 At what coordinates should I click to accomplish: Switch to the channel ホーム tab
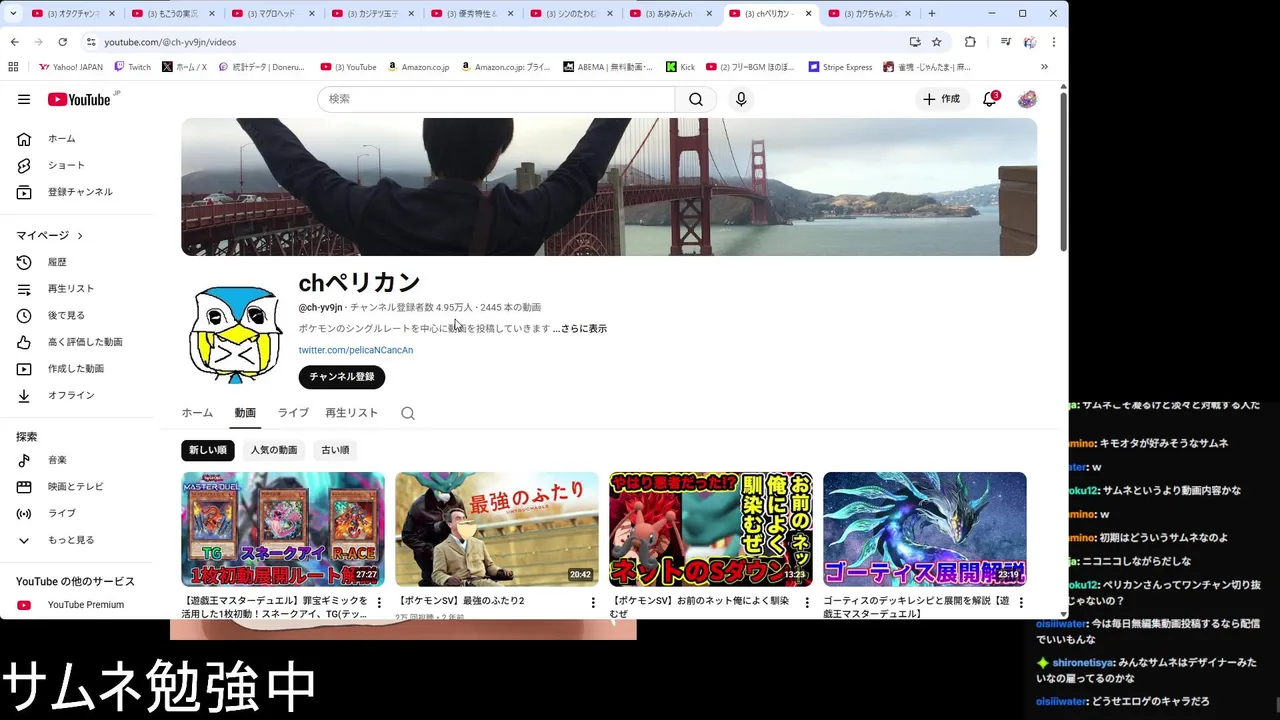click(x=197, y=413)
